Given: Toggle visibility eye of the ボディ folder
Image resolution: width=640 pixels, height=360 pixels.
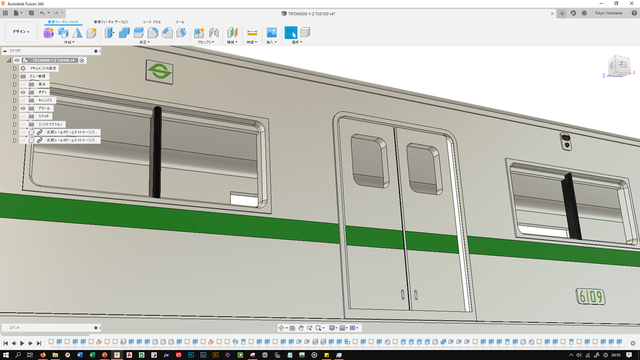Looking at the screenshot, I should point(23,92).
